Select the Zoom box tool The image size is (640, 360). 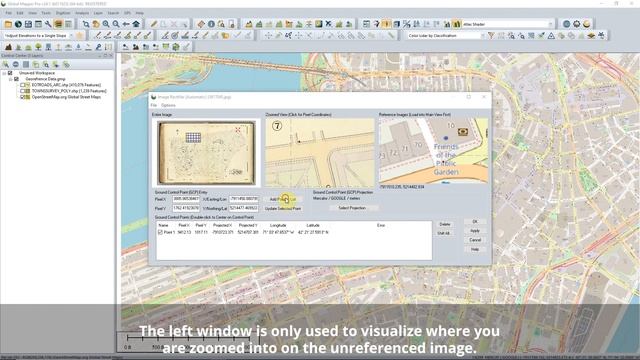click(x=86, y=24)
